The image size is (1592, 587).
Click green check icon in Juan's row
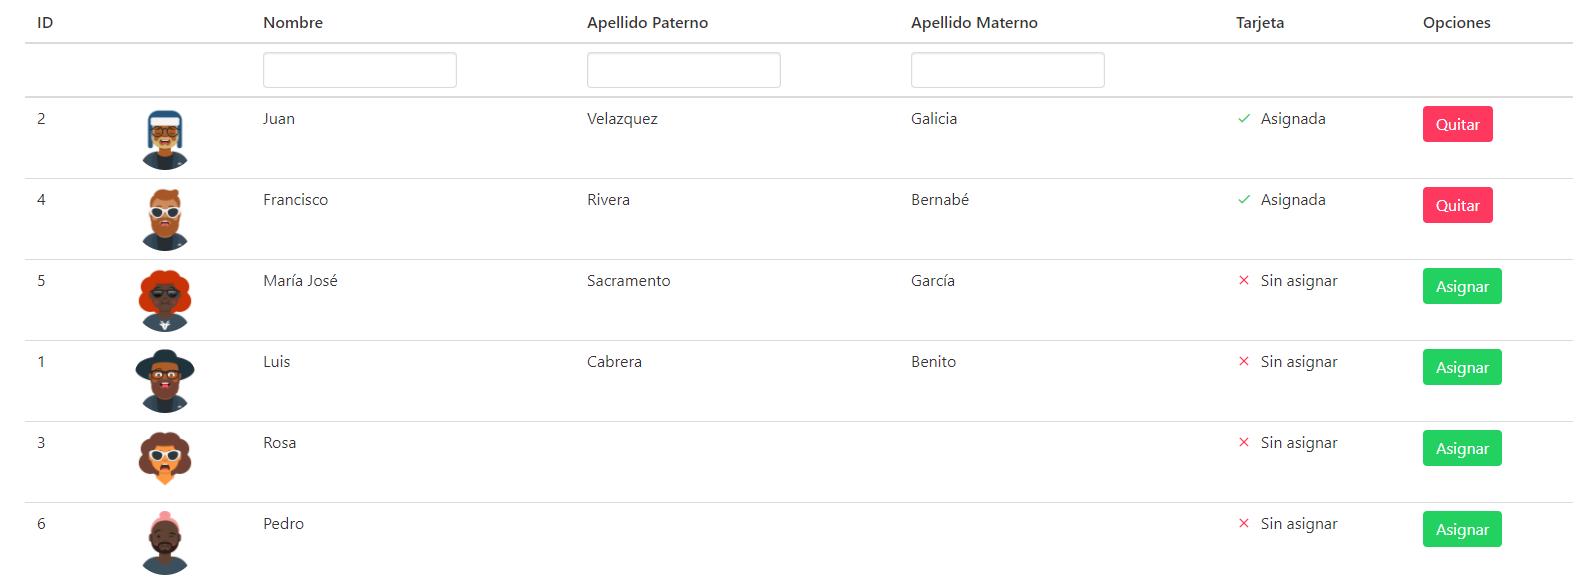click(x=1244, y=119)
